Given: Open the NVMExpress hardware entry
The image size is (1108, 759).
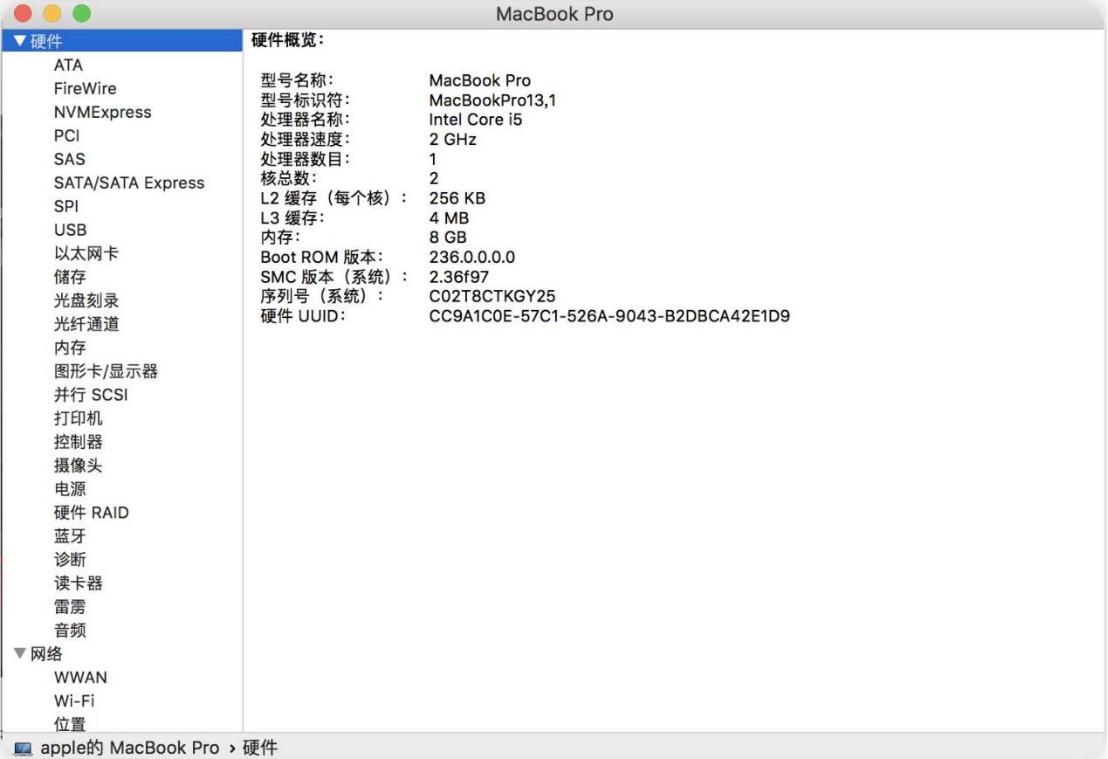Looking at the screenshot, I should tap(102, 112).
